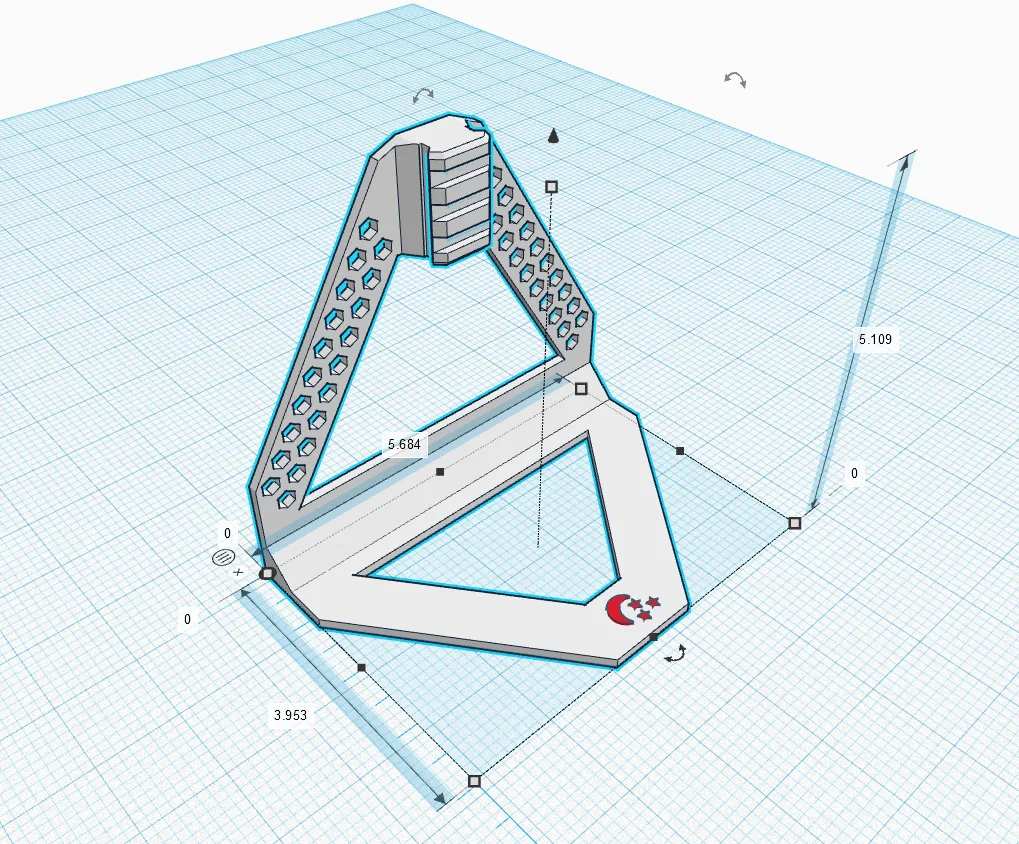Click the black midpoint handle on right dashed edge

point(680,450)
